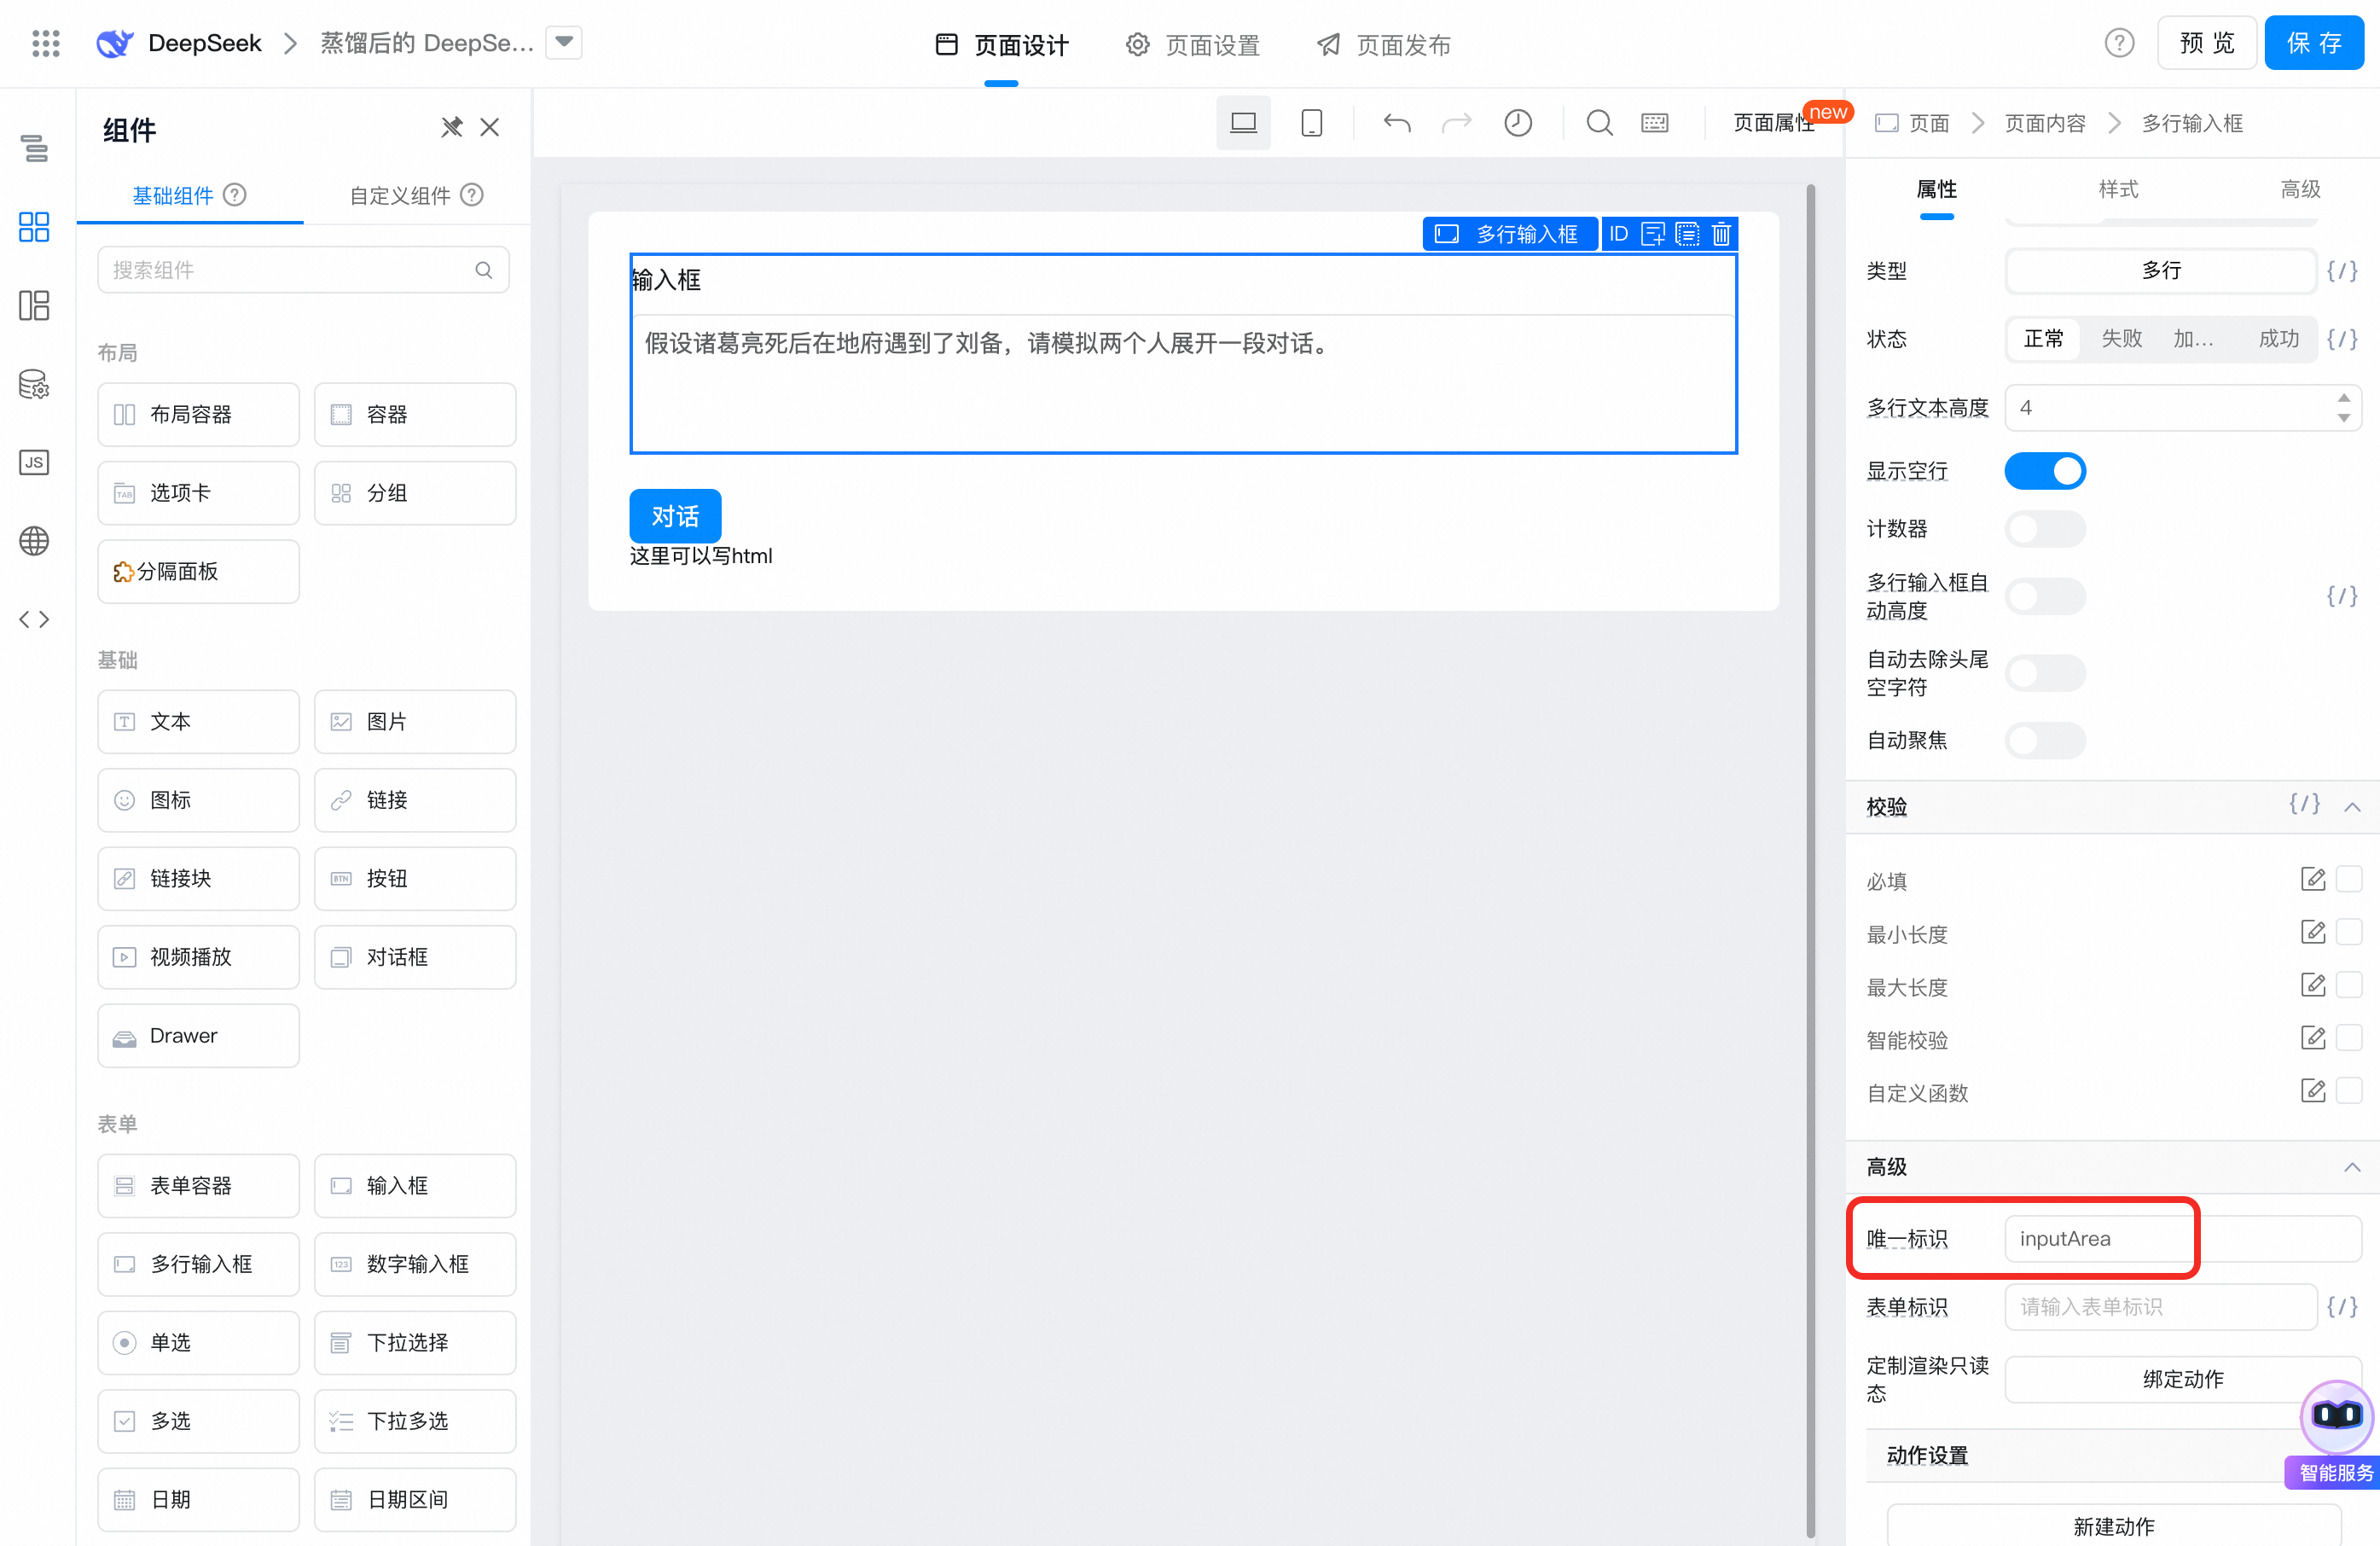The height and width of the screenshot is (1546, 2380).
Task: Click the help icon beside 基础组件
Action: (x=235, y=194)
